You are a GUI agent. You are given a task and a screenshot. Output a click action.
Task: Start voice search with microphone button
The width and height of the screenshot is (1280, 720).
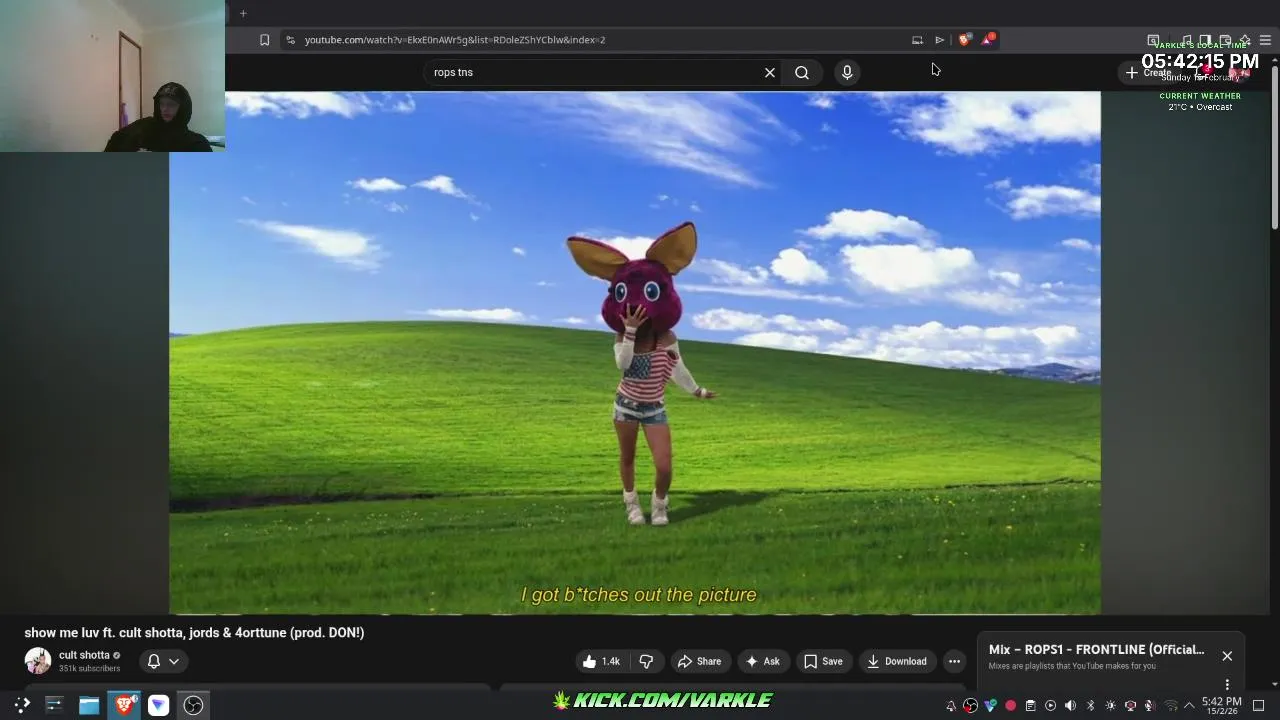(x=847, y=72)
